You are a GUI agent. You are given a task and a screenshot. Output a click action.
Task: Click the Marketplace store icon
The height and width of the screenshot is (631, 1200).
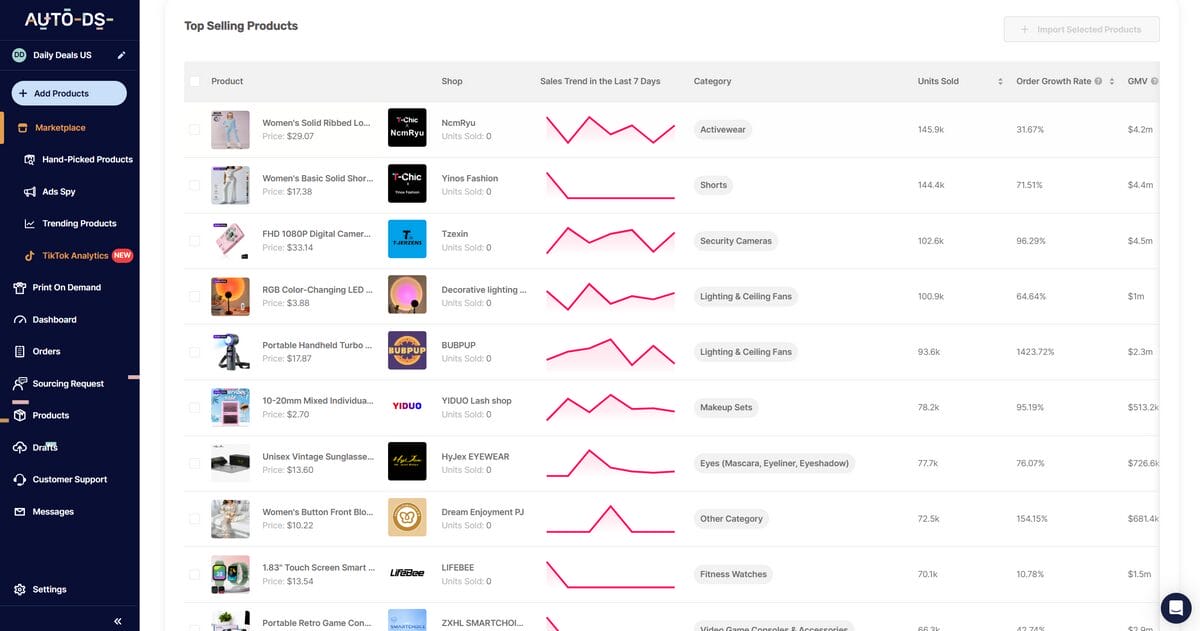[x=23, y=128]
